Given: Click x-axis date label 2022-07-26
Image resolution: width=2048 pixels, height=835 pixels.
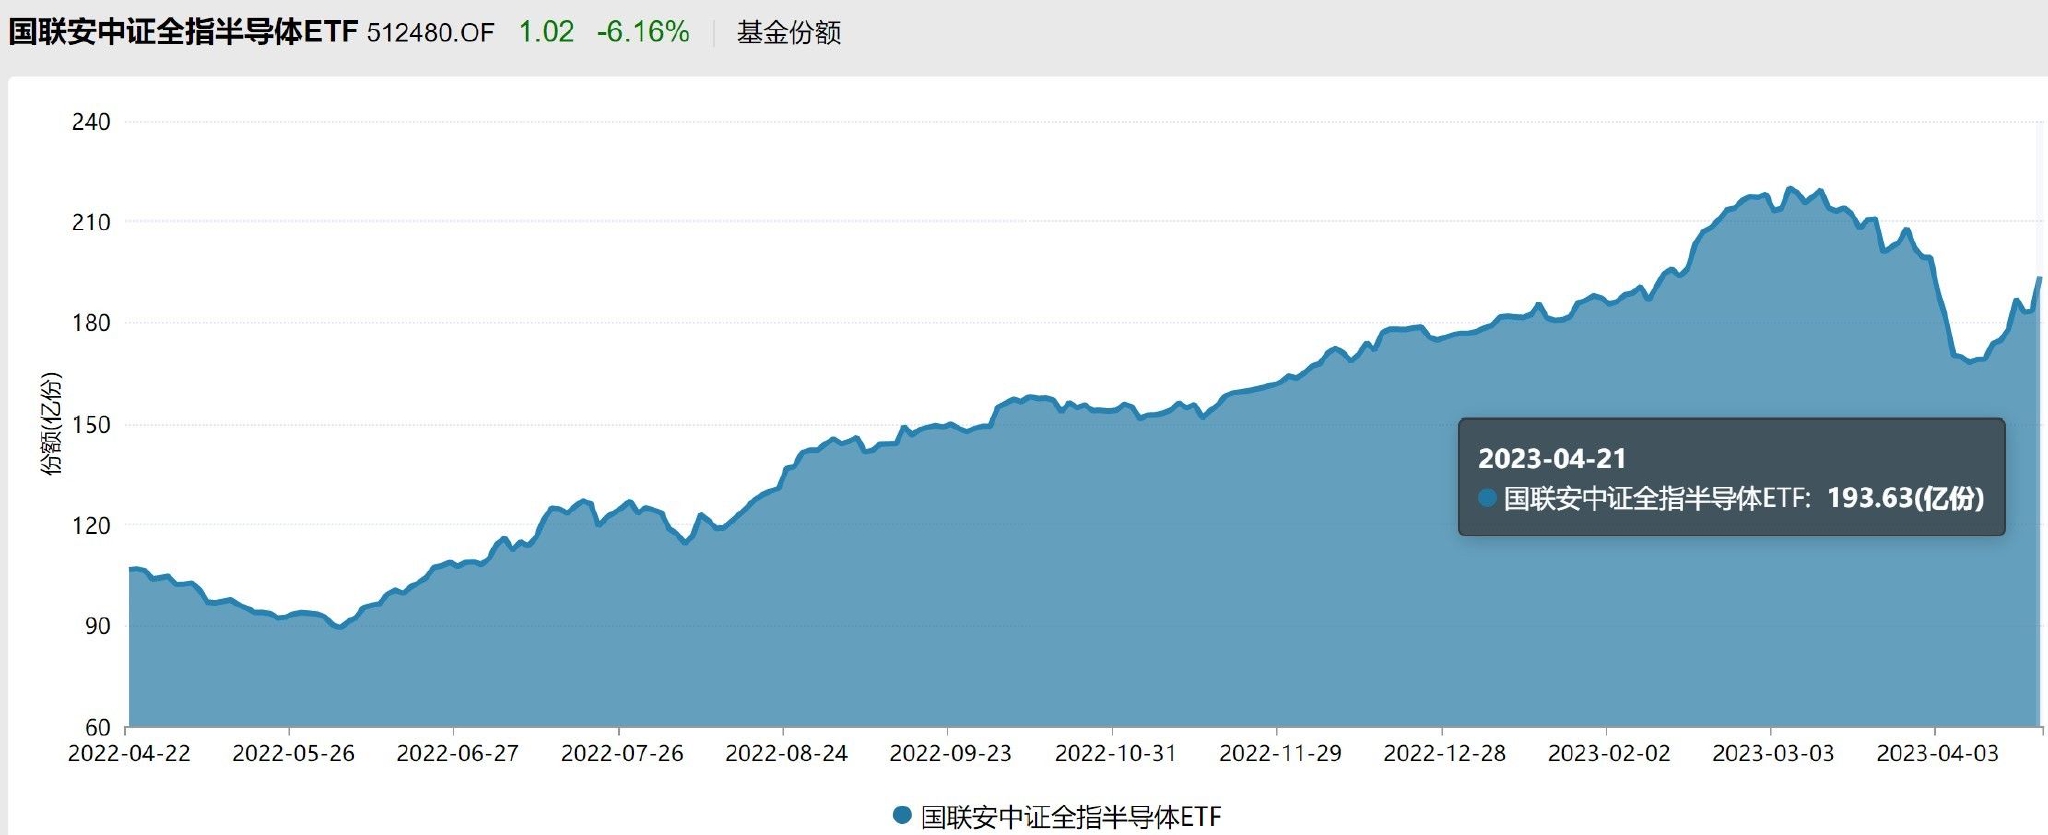Looking at the screenshot, I should pos(622,754).
